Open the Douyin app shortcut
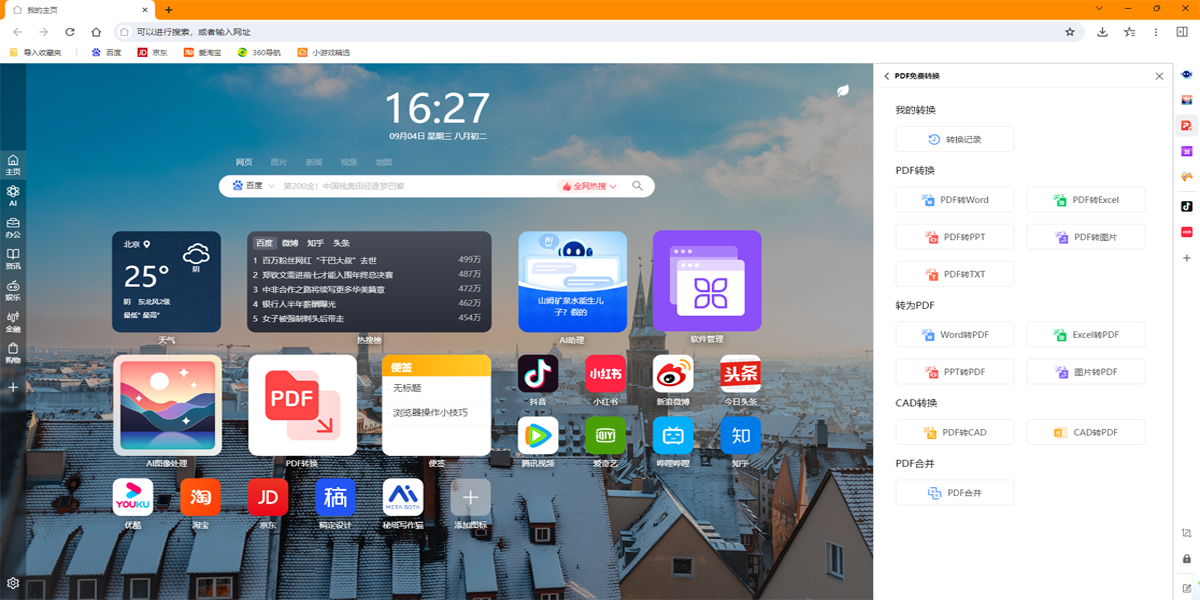1200x600 pixels. tap(537, 374)
